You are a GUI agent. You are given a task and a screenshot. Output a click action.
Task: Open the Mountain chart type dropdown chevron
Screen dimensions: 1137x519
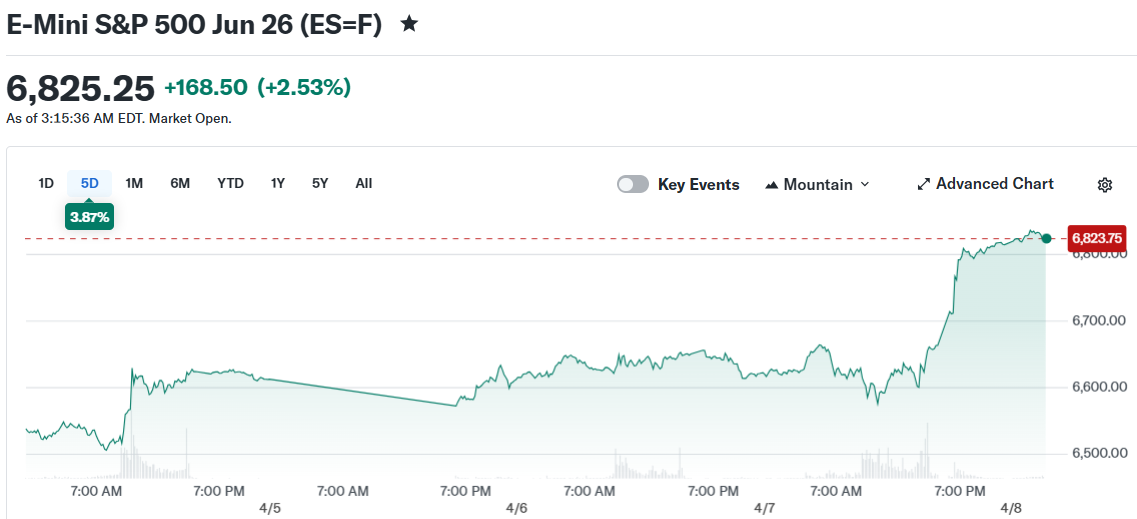tap(864, 184)
